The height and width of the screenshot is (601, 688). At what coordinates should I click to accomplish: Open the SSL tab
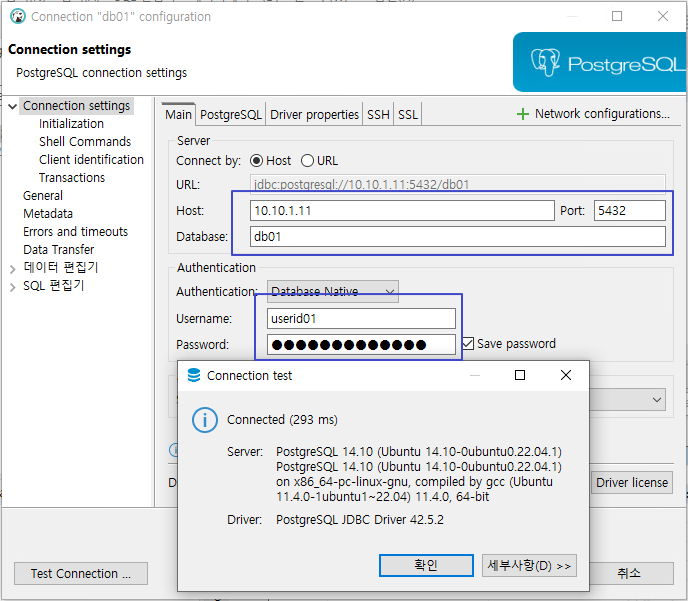pos(408,114)
